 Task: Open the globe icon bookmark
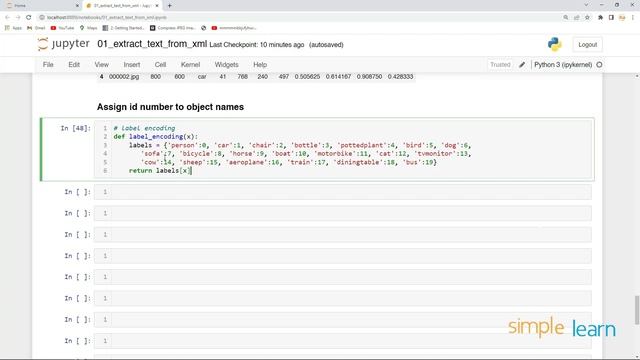204,28
